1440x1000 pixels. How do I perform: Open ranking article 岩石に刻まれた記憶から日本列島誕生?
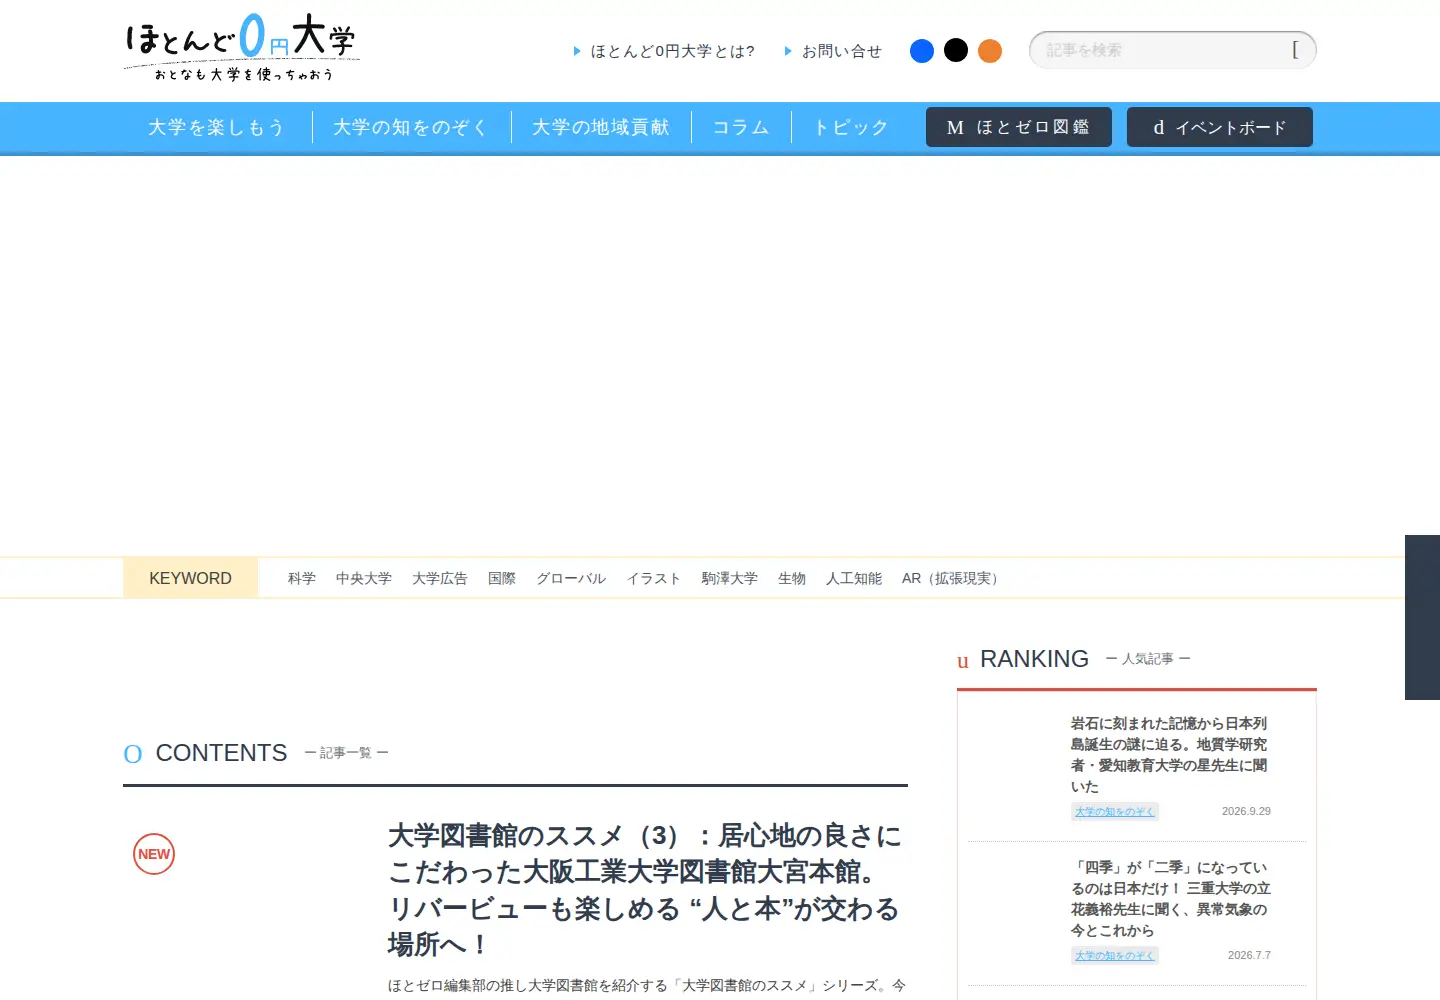click(1169, 755)
